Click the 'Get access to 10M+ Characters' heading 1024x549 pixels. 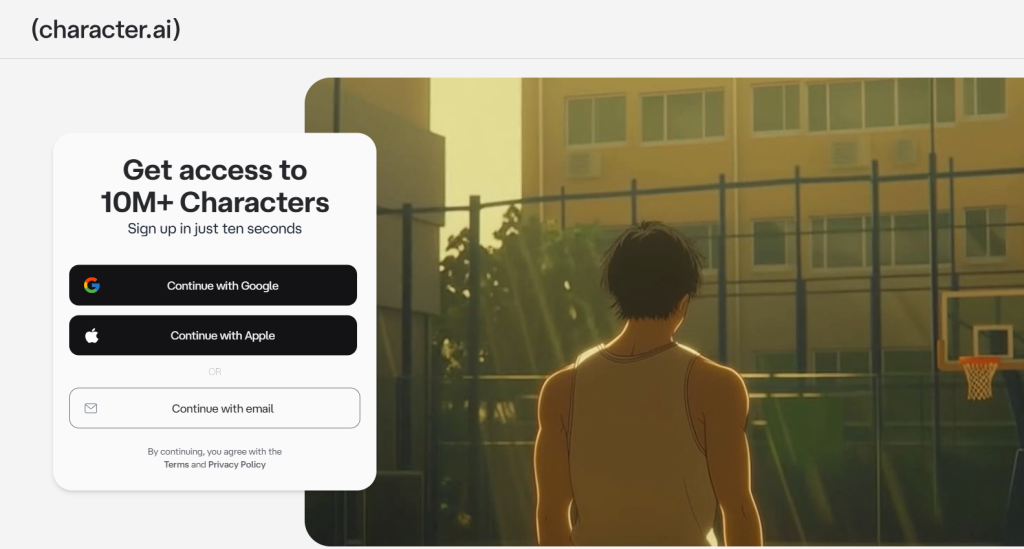coord(215,186)
